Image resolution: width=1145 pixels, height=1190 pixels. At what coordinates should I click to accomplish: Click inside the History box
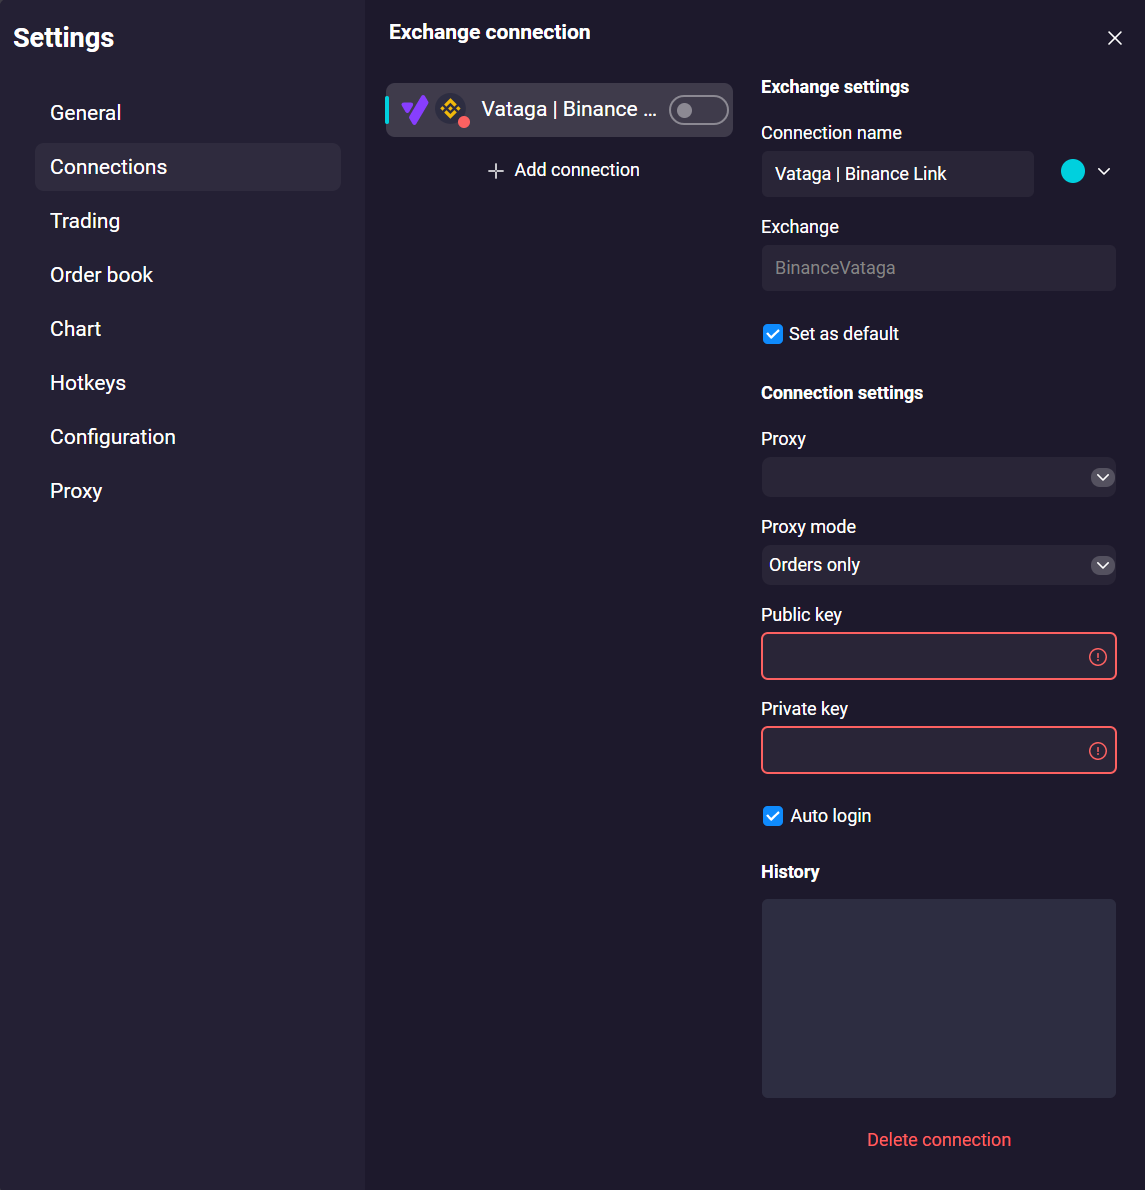click(x=939, y=999)
